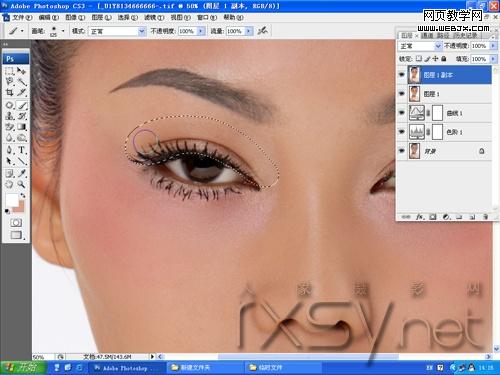Open Layers panel 填充 arrow
This screenshot has width=500, height=375.
493,59
